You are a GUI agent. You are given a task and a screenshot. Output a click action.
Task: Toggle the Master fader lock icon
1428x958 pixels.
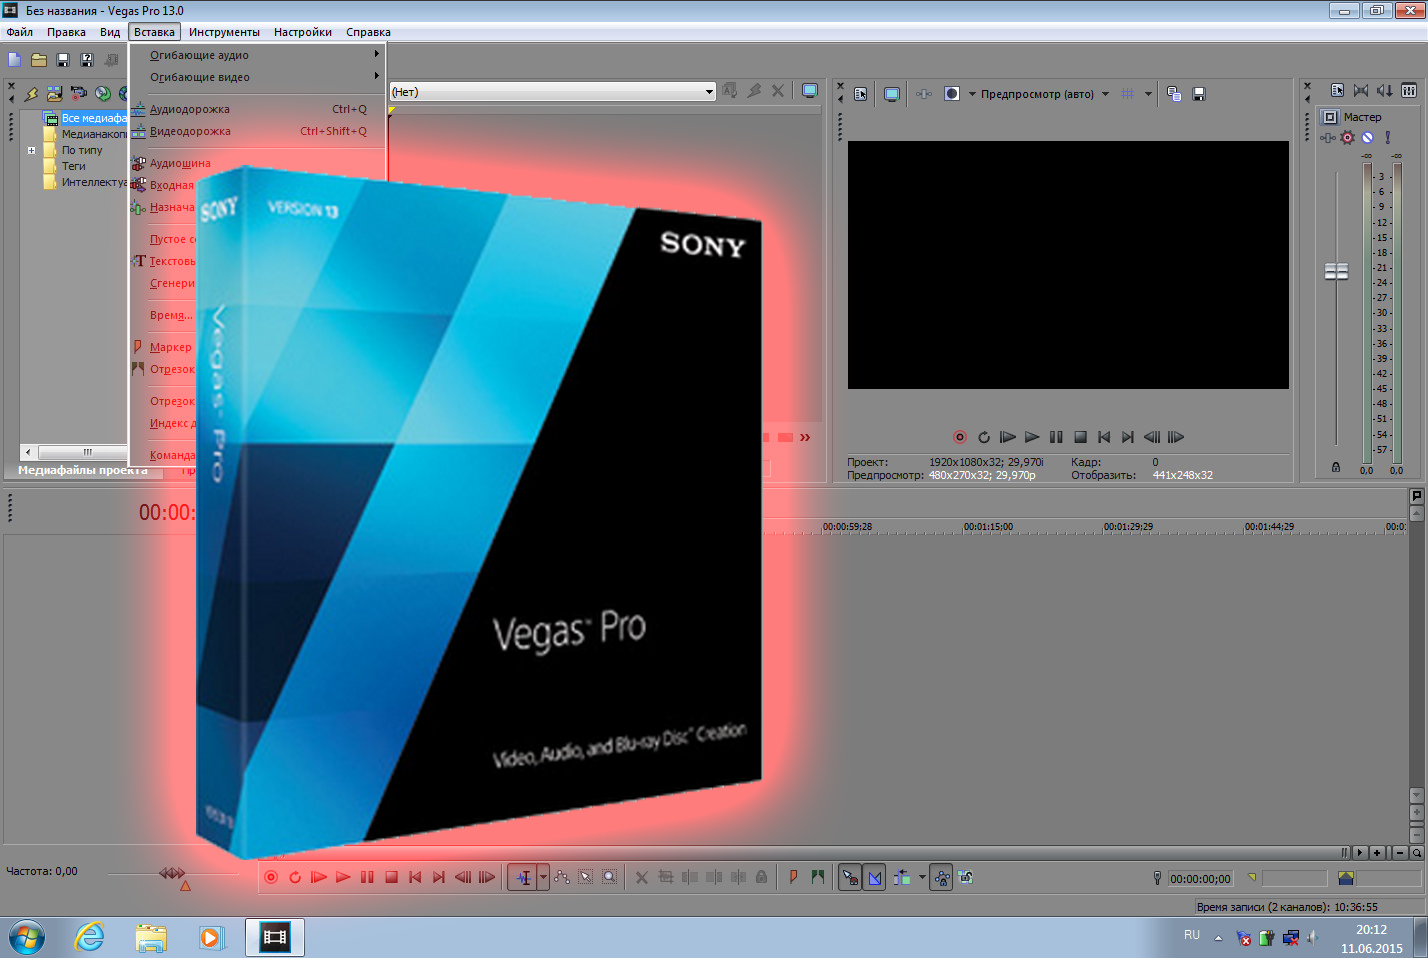pos(1336,467)
